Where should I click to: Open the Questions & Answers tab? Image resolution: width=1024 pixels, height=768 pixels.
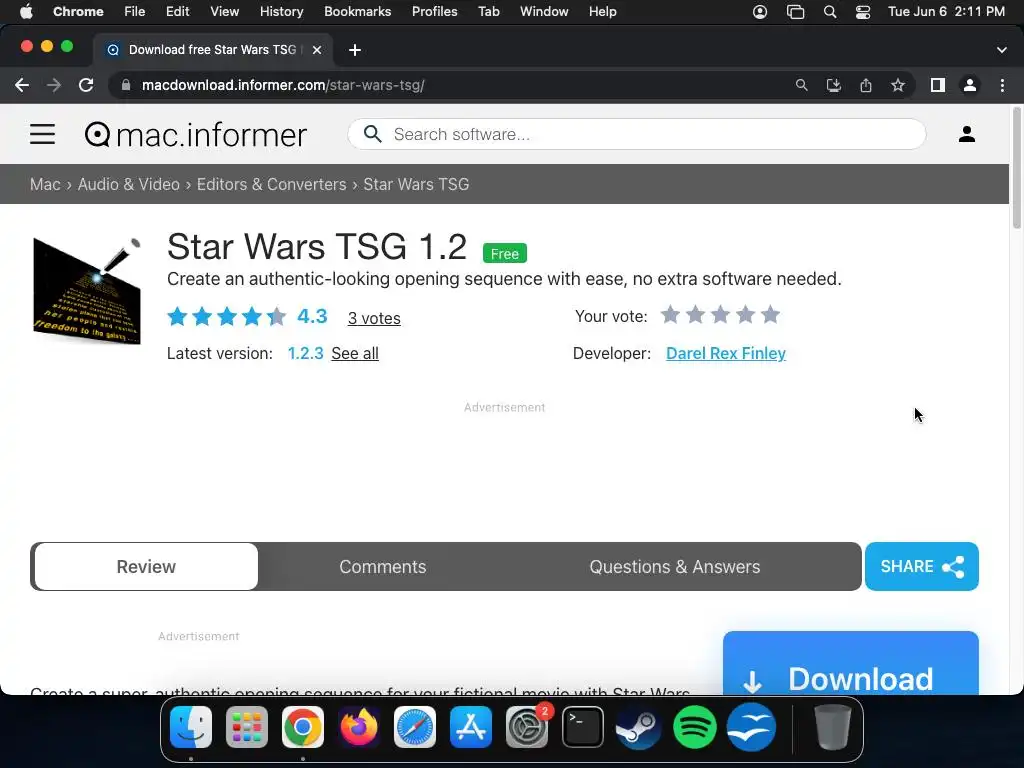pyautogui.click(x=675, y=567)
